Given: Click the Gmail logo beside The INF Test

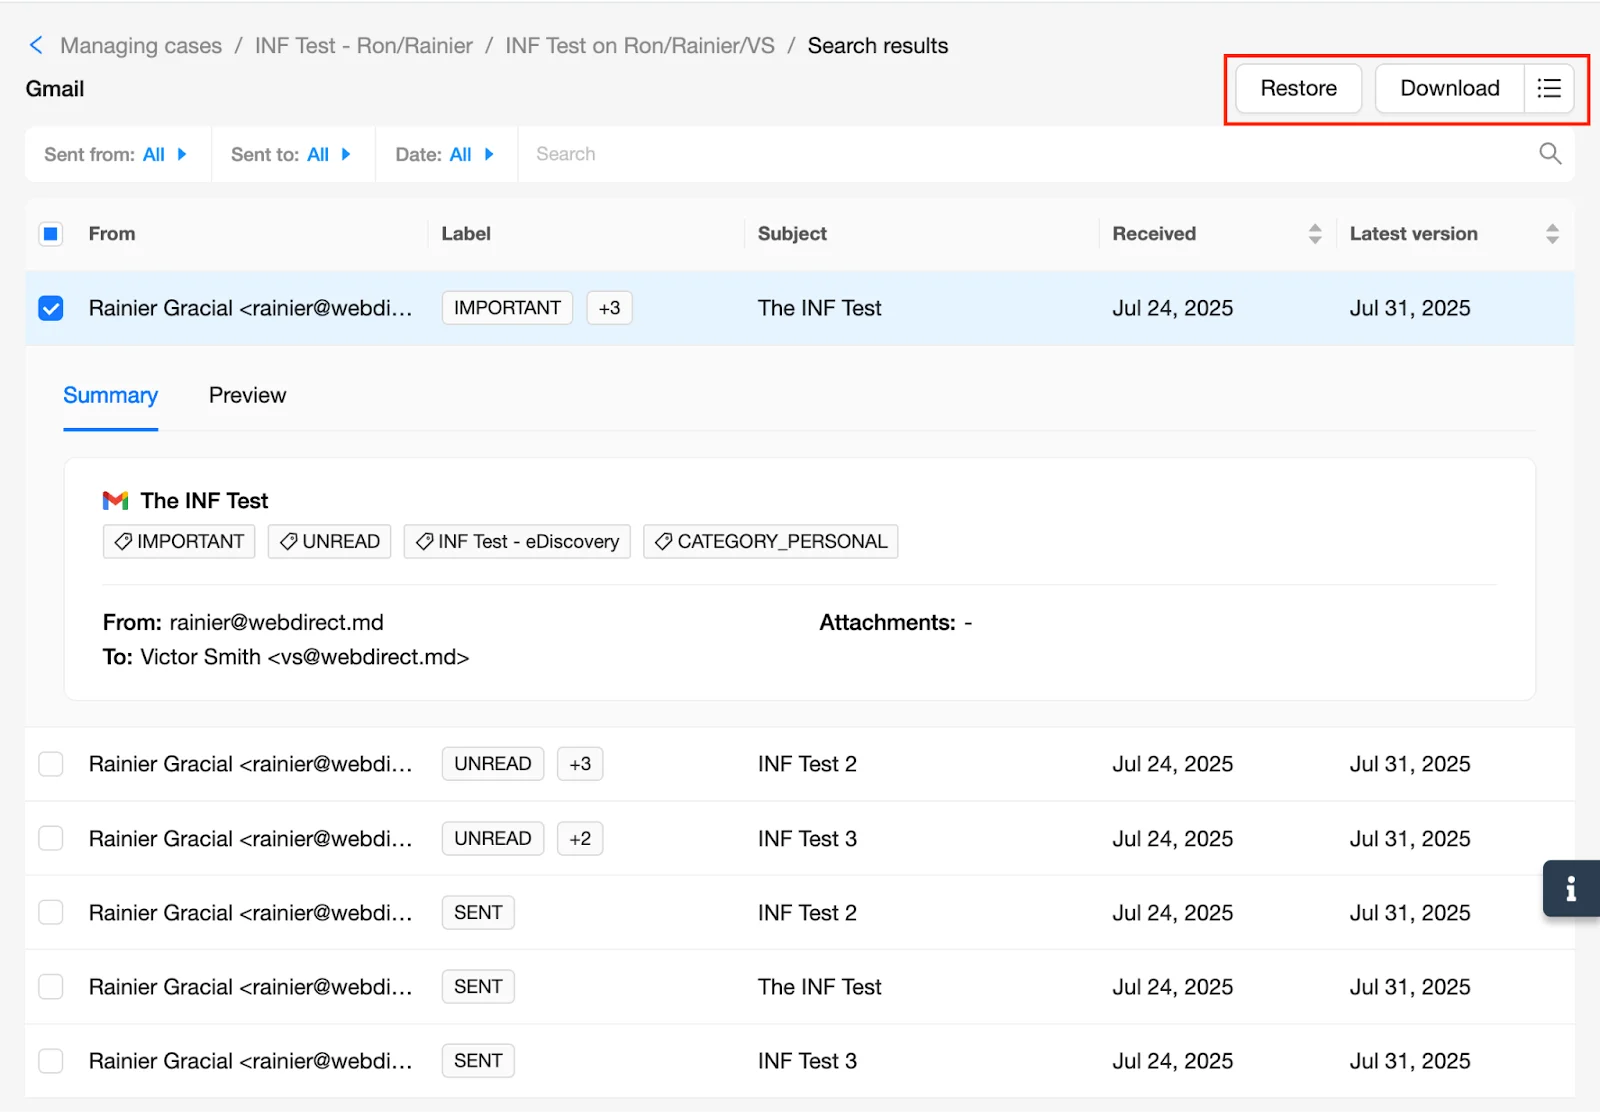Looking at the screenshot, I should [115, 500].
